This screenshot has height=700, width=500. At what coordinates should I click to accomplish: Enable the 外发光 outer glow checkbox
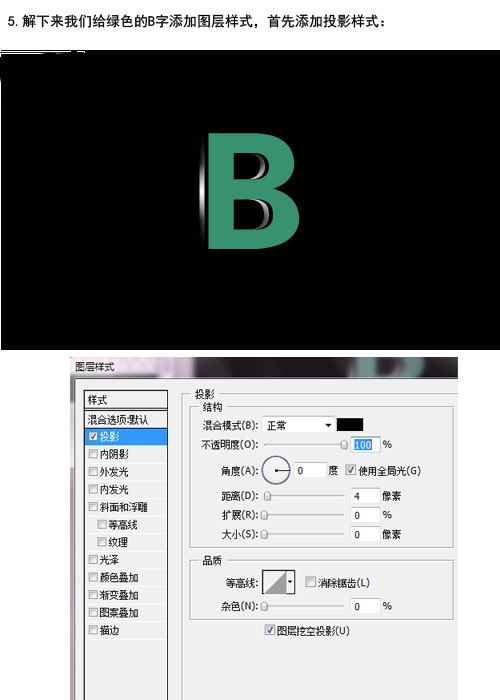93,471
